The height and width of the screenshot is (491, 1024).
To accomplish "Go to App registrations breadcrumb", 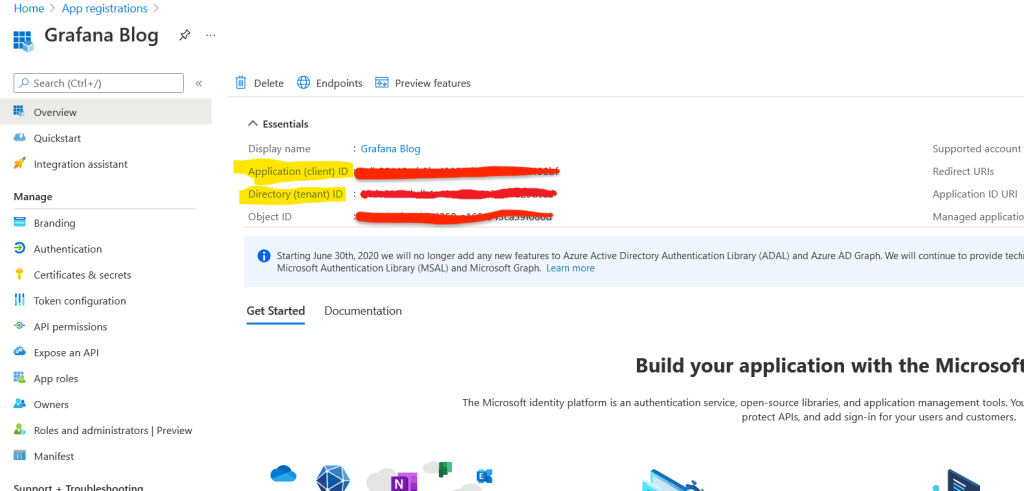I will [x=104, y=9].
